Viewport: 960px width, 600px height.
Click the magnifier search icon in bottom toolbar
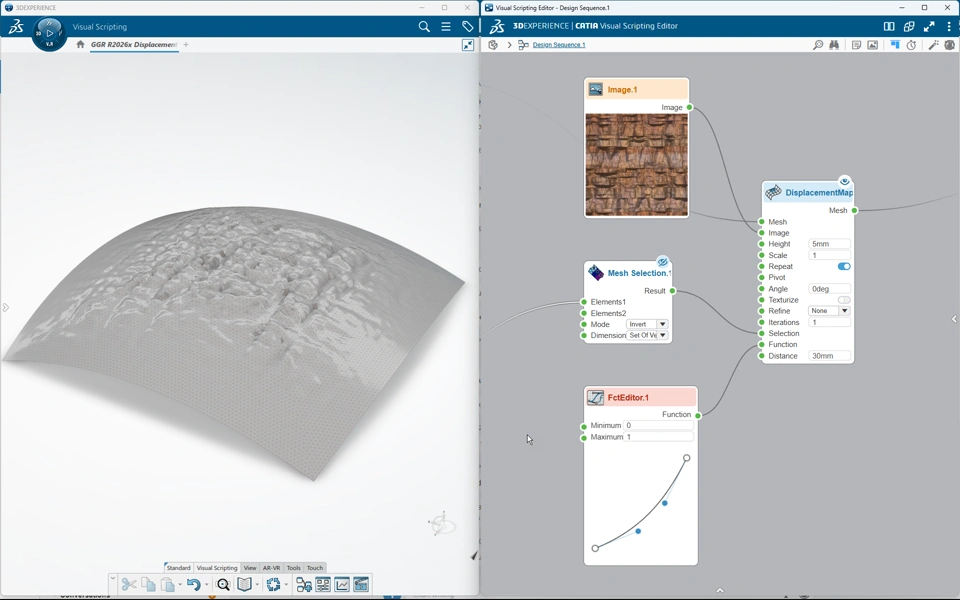[223, 585]
